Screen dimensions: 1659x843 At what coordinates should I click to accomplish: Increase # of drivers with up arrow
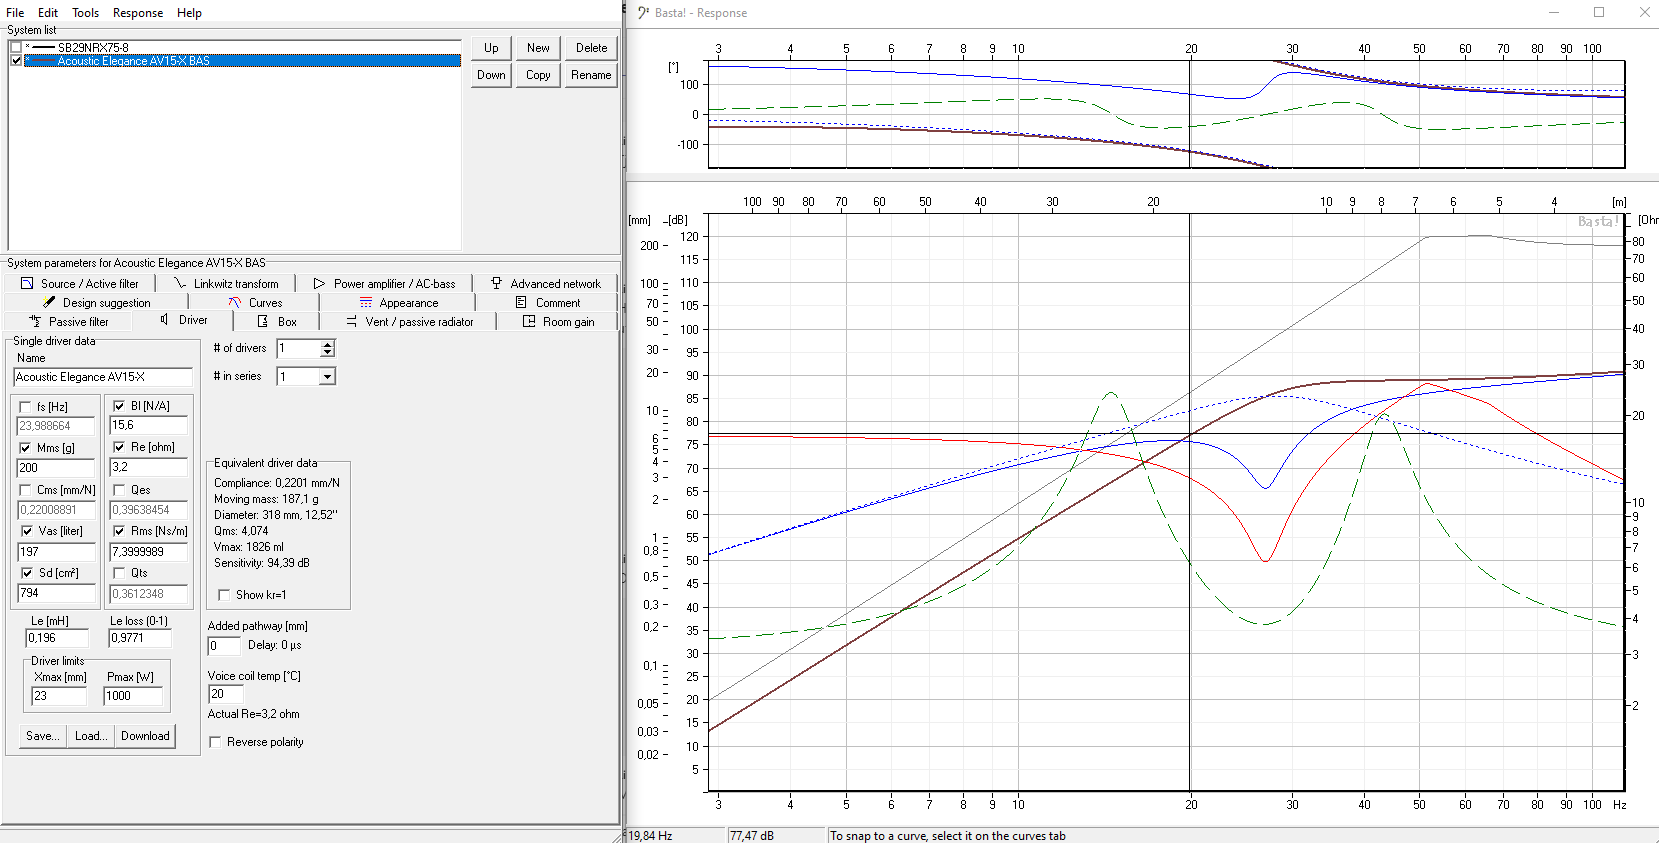pyautogui.click(x=327, y=344)
